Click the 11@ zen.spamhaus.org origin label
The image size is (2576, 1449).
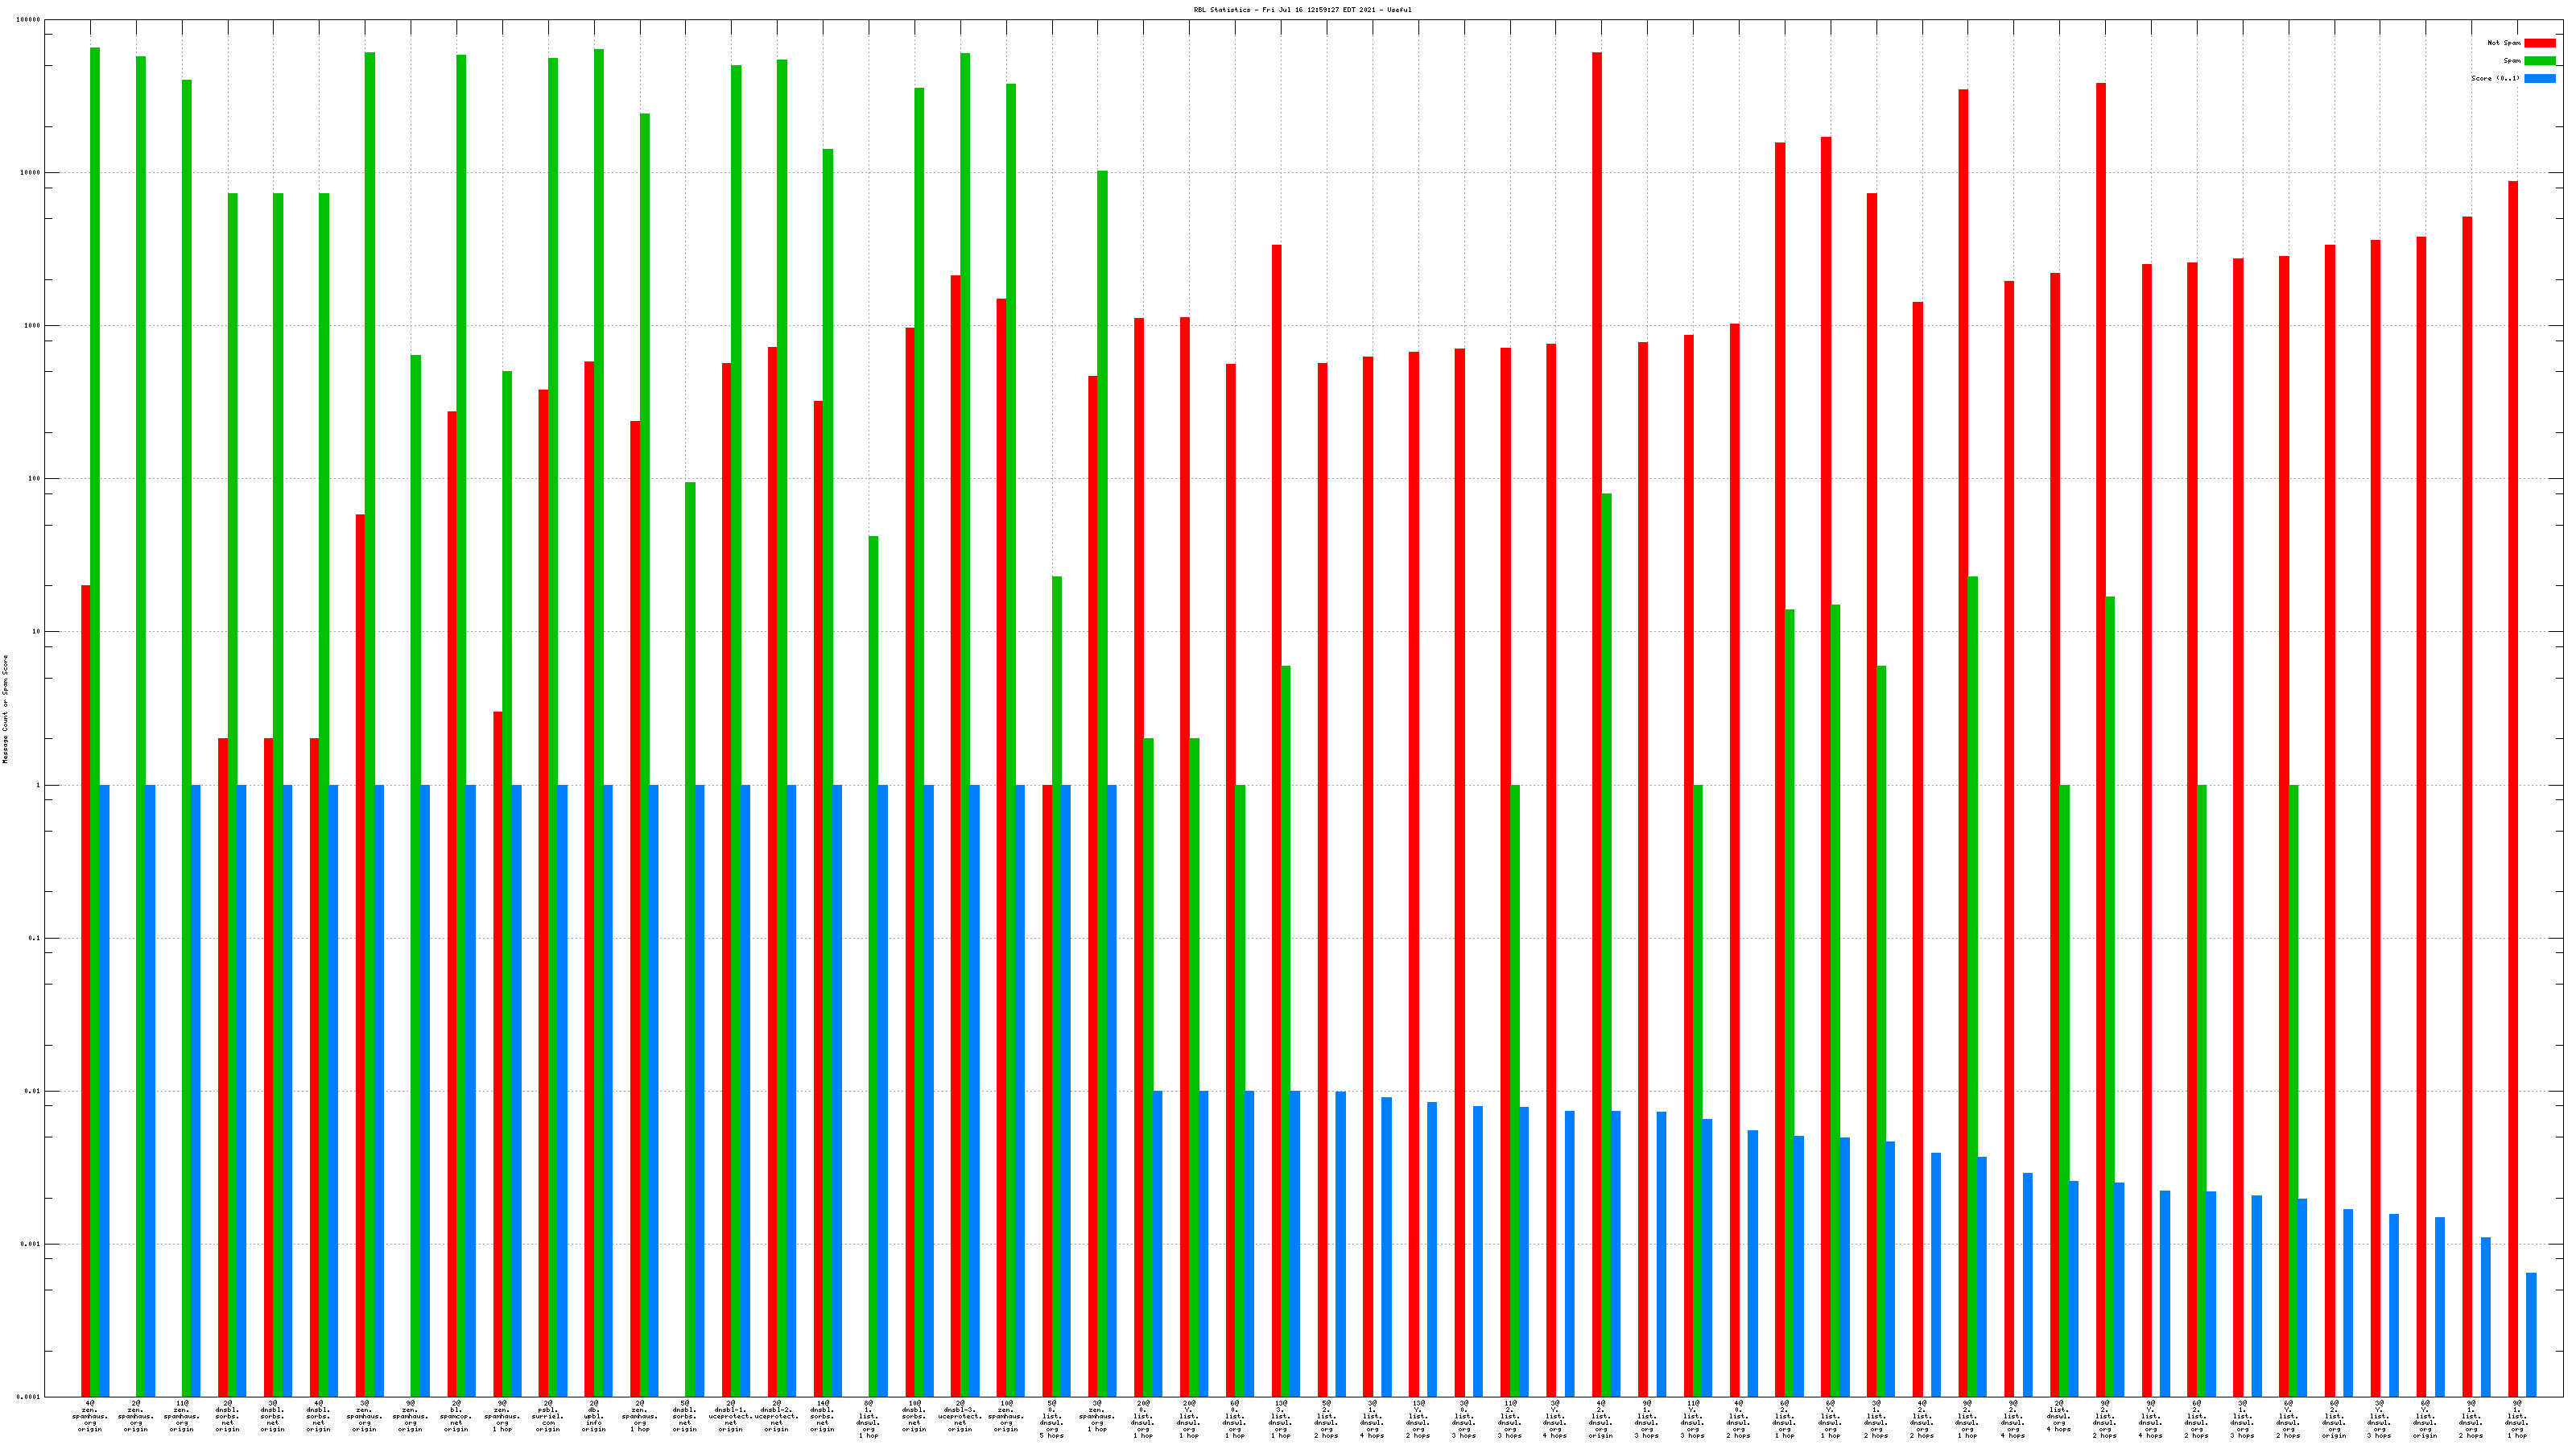click(x=182, y=1416)
